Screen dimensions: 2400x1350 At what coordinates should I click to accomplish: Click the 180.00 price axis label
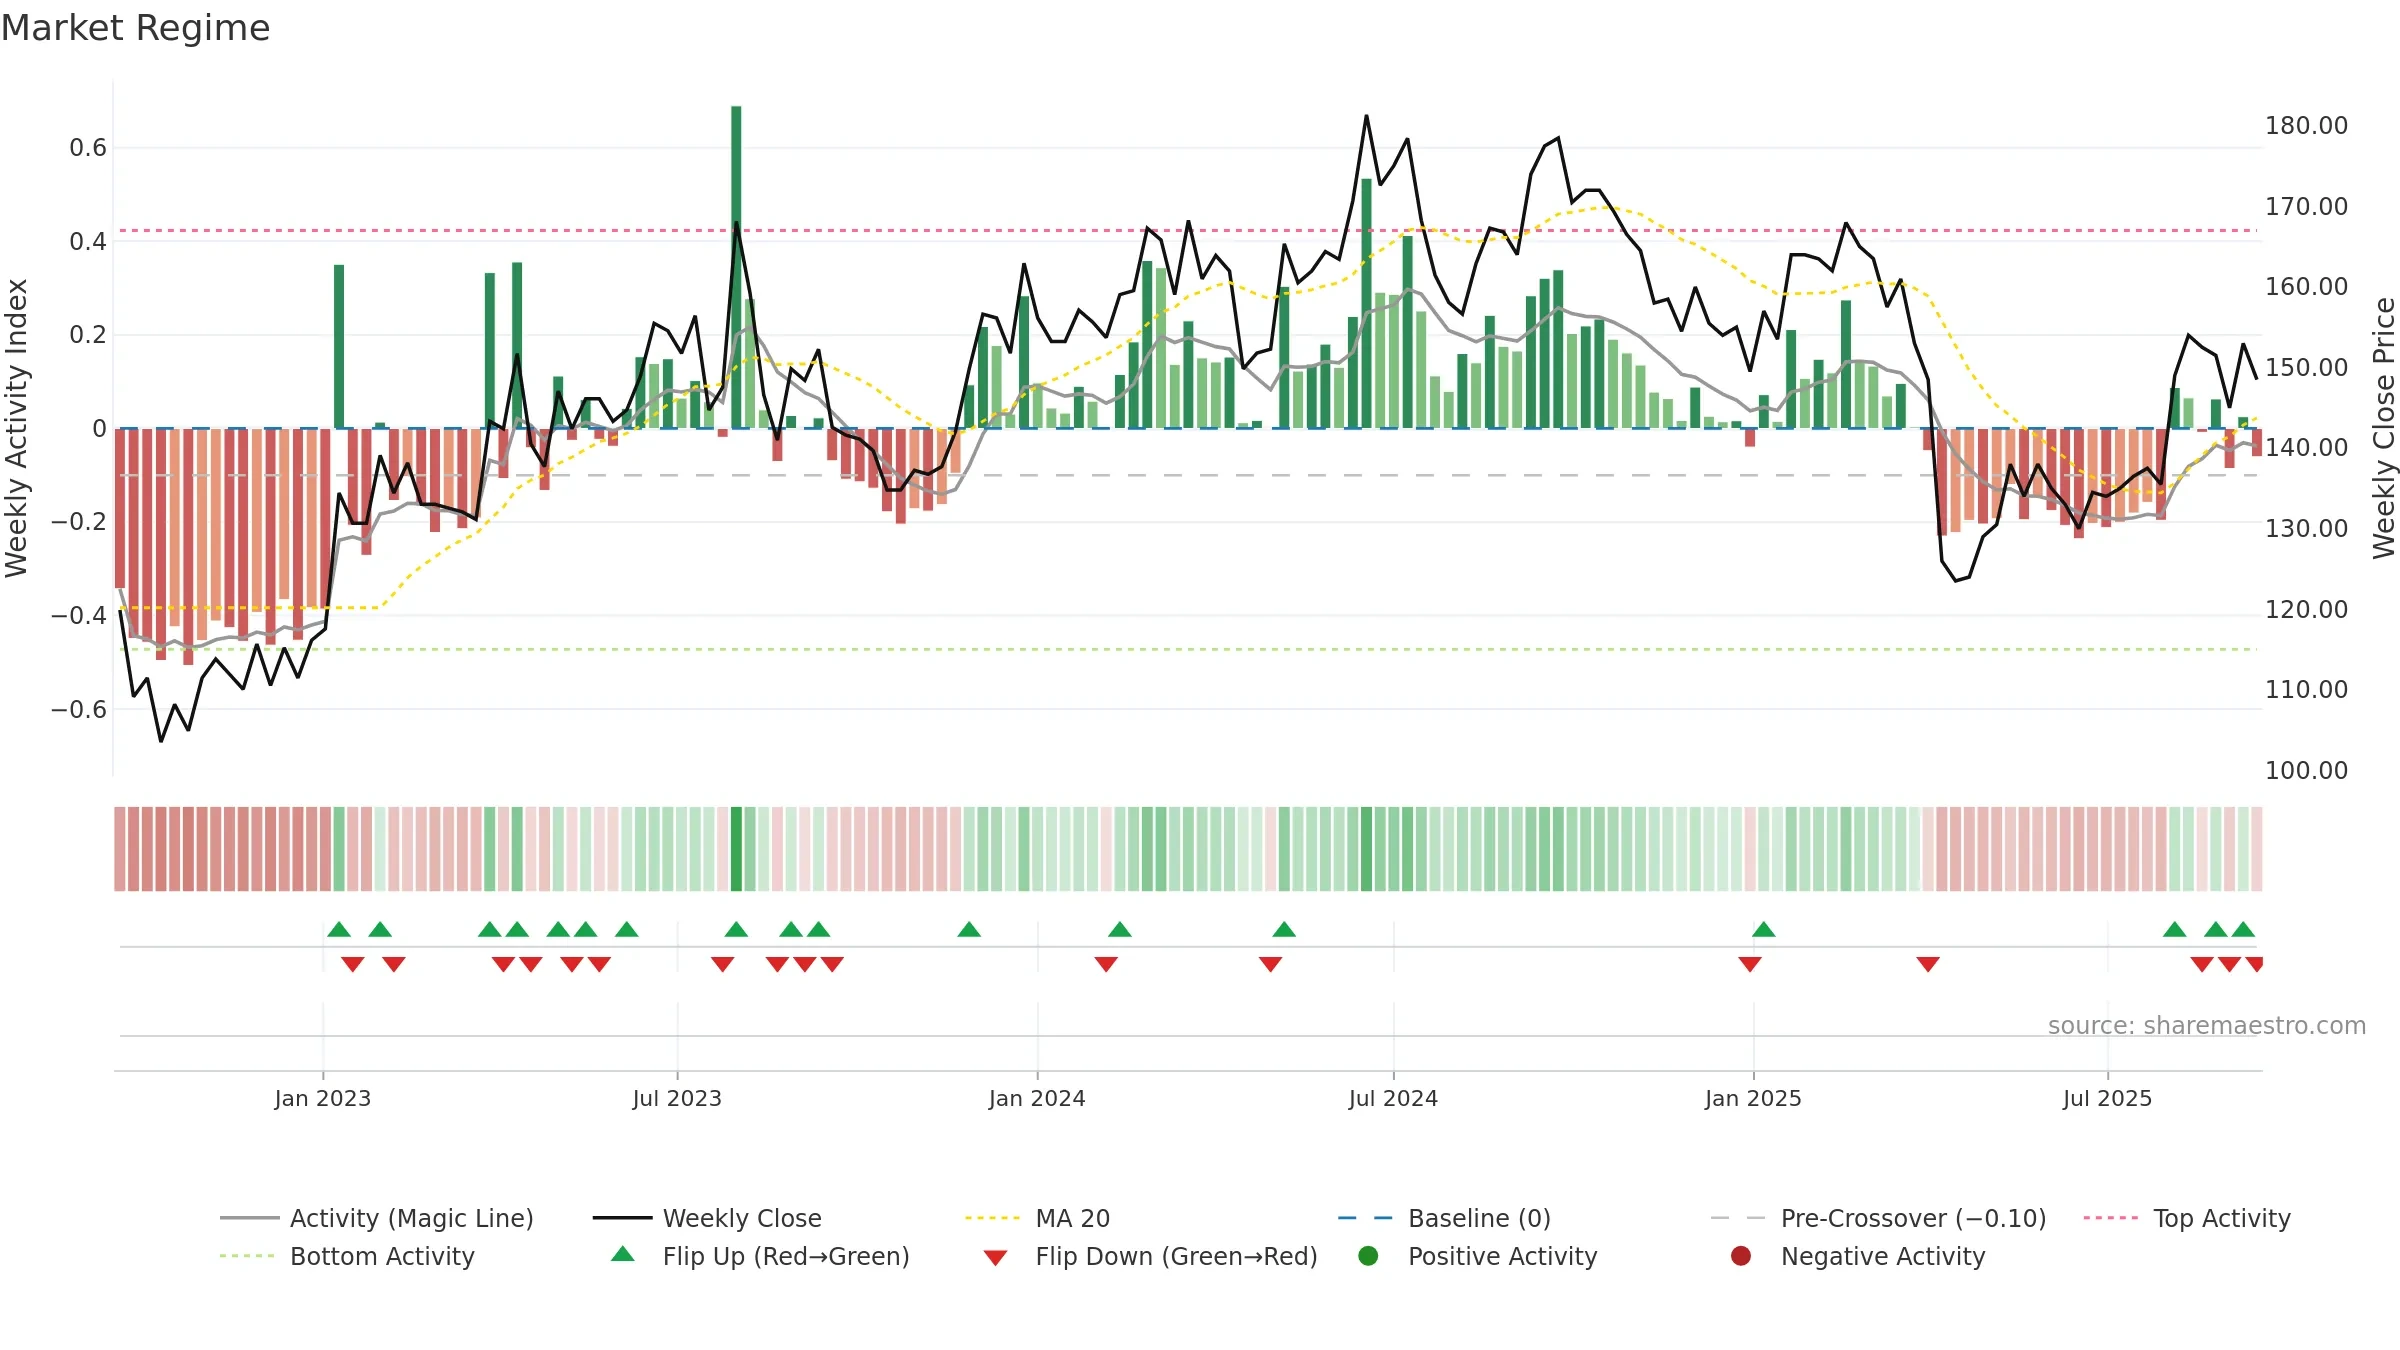(x=2306, y=126)
